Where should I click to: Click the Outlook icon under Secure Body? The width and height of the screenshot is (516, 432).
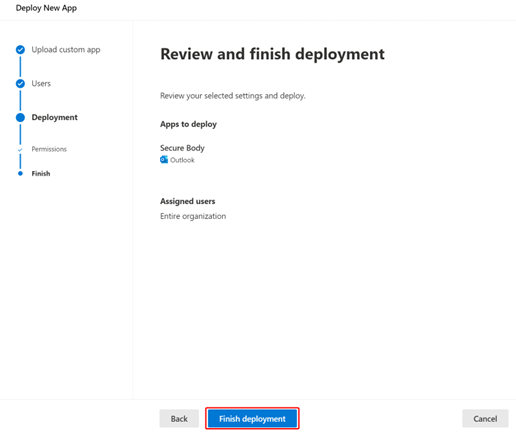[164, 160]
